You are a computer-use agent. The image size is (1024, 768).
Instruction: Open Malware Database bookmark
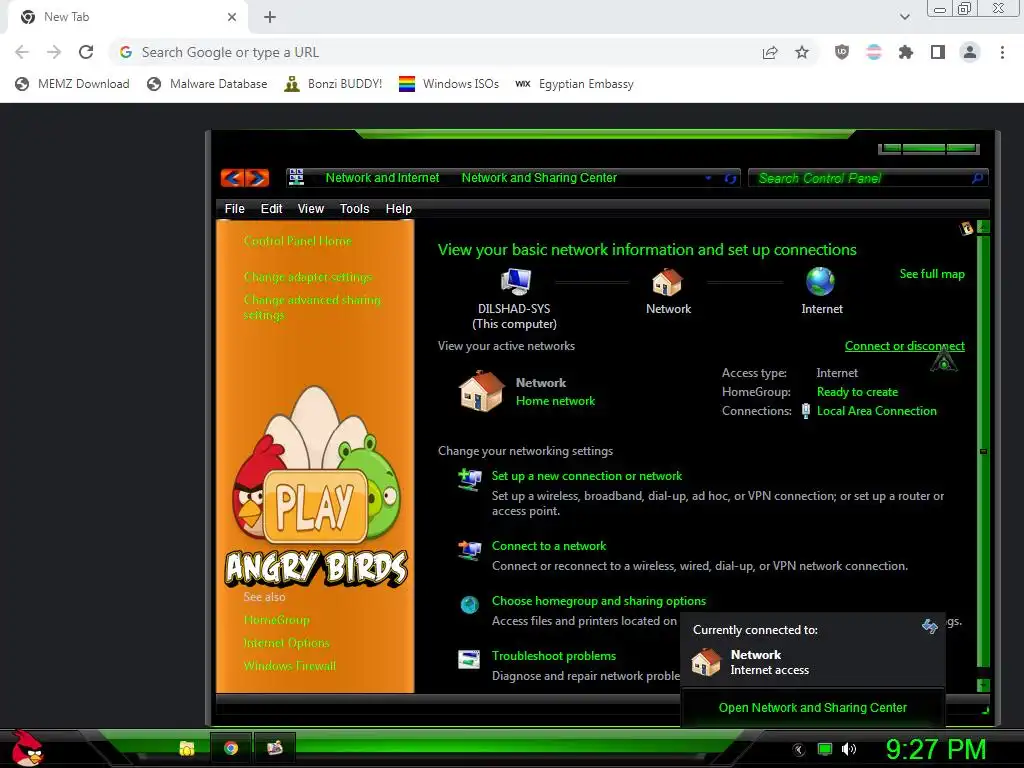click(x=207, y=84)
